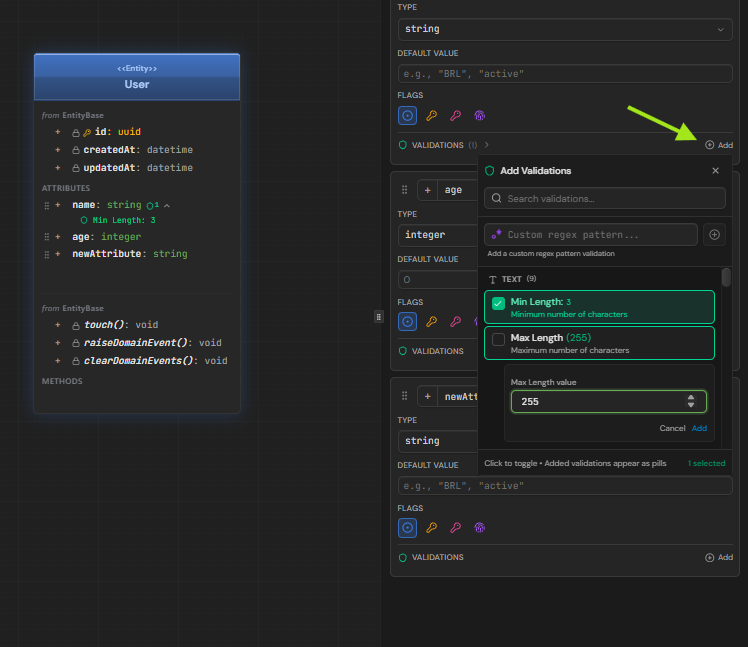Screen dimensions: 748x647
Task: Collapse the name attribute validations in the User entity
Action: 166,205
